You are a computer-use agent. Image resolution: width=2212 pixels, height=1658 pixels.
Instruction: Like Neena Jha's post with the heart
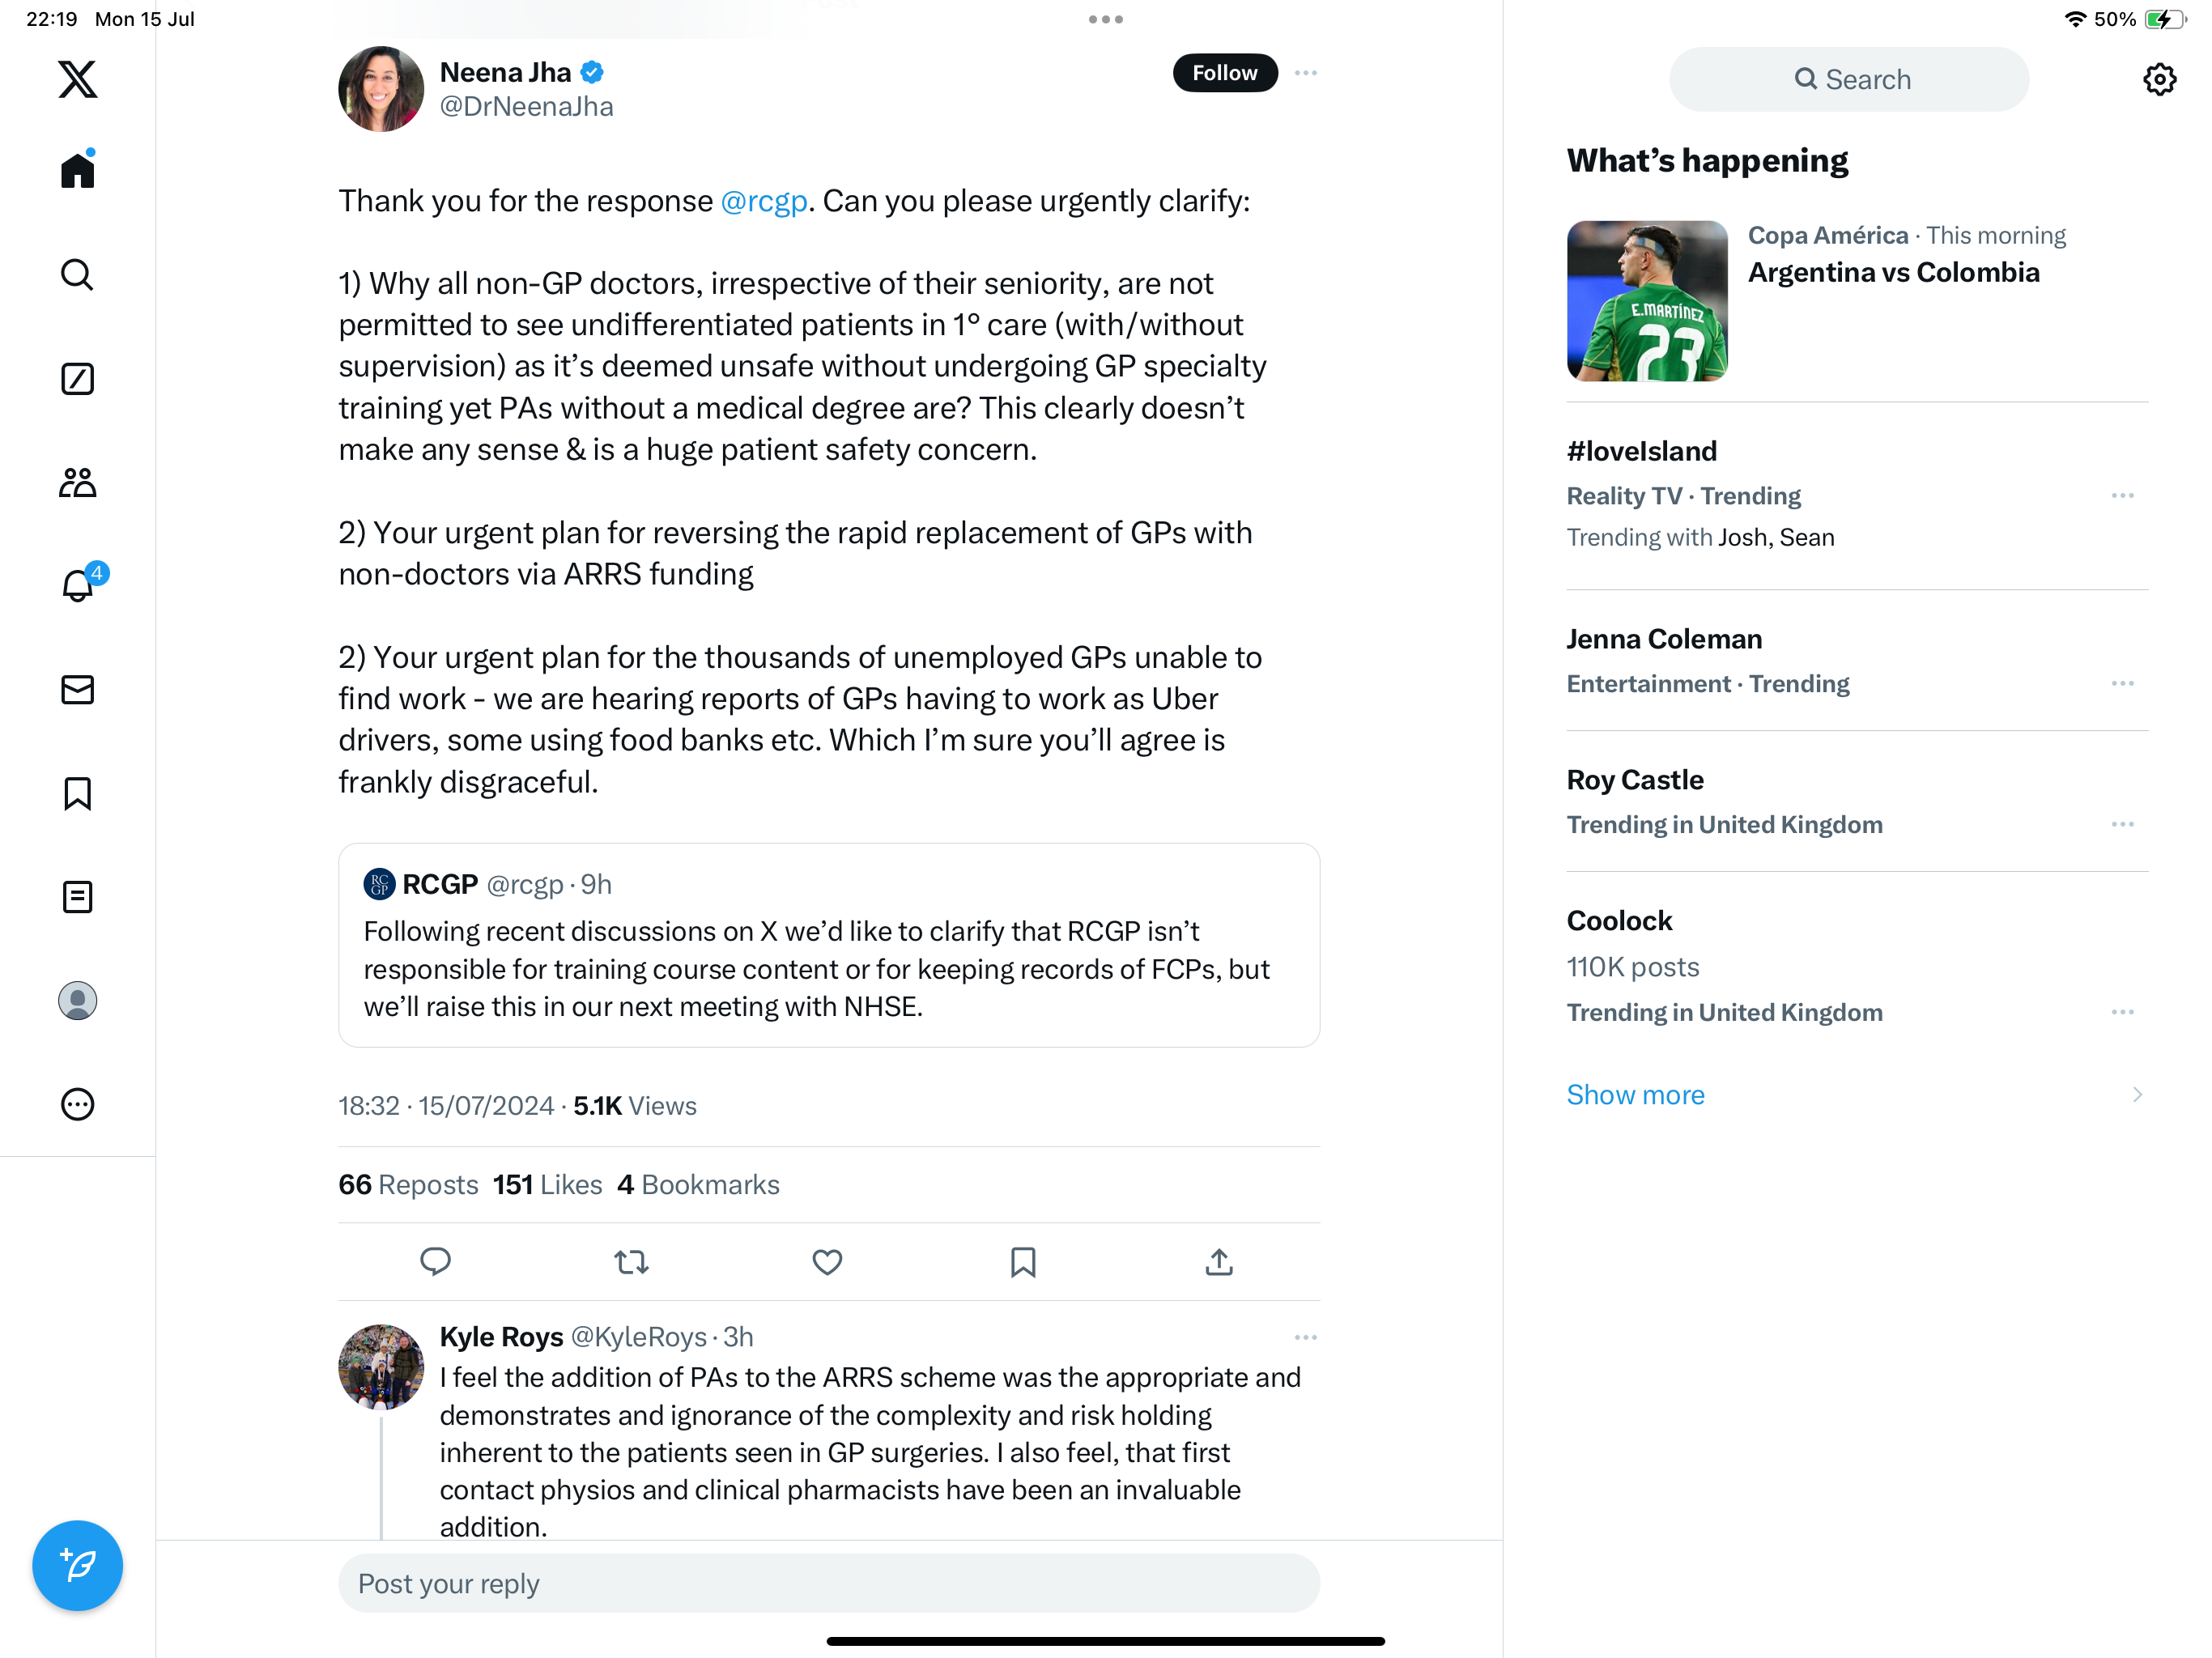827,1262
